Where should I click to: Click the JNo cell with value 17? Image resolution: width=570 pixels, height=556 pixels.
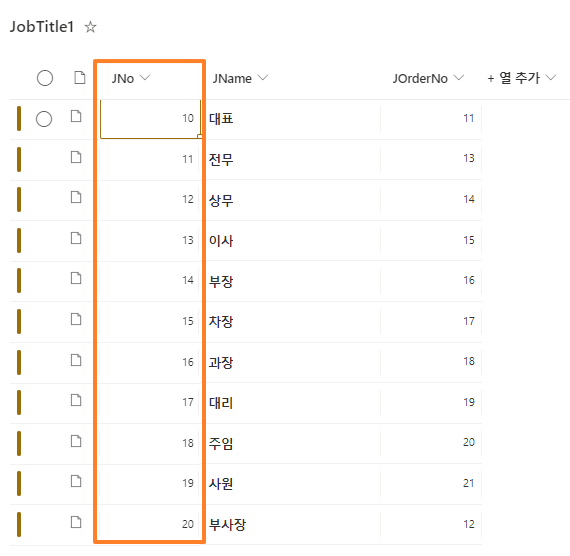149,402
